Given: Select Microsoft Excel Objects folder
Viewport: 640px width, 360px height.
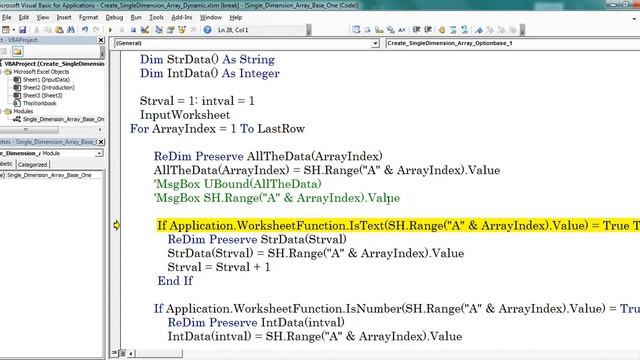Looking at the screenshot, I should (x=41, y=72).
